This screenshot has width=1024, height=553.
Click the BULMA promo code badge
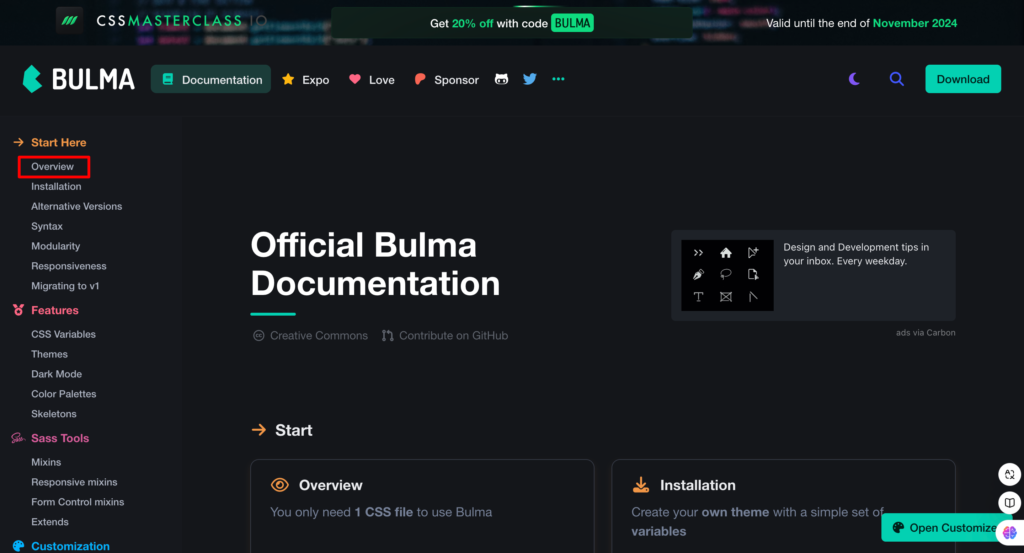tap(572, 23)
